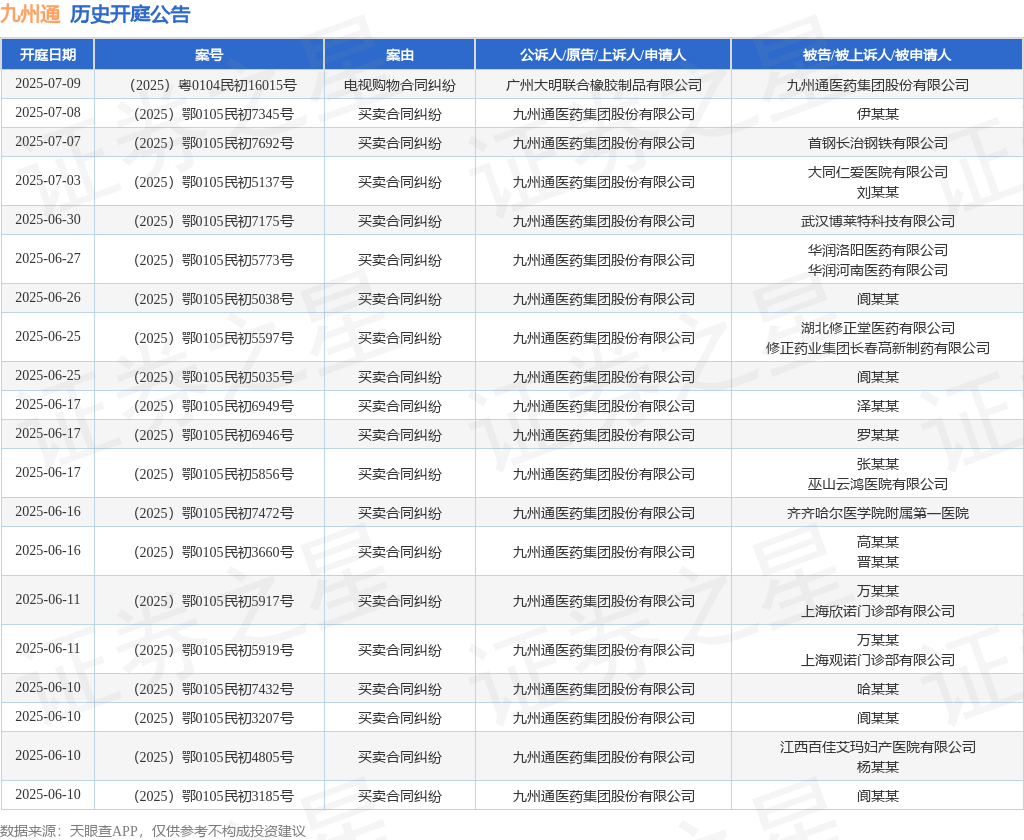The image size is (1024, 840).
Task: Select the 开庭日期 column header
Action: pyautogui.click(x=48, y=55)
